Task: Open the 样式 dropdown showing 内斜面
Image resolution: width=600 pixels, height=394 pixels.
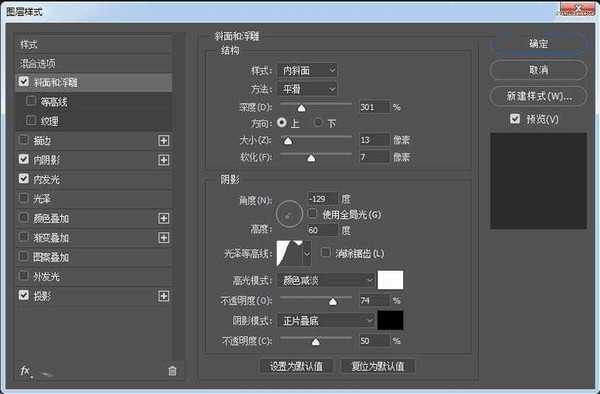Action: tap(307, 70)
